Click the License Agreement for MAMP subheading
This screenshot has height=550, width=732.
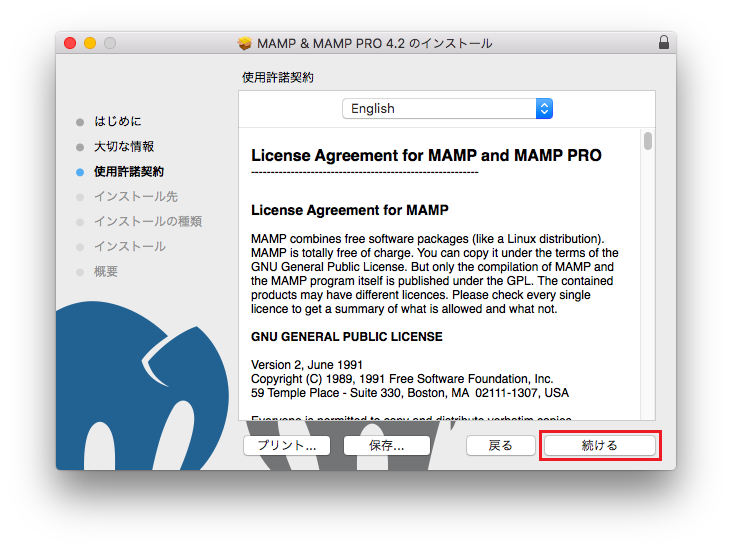(x=350, y=210)
